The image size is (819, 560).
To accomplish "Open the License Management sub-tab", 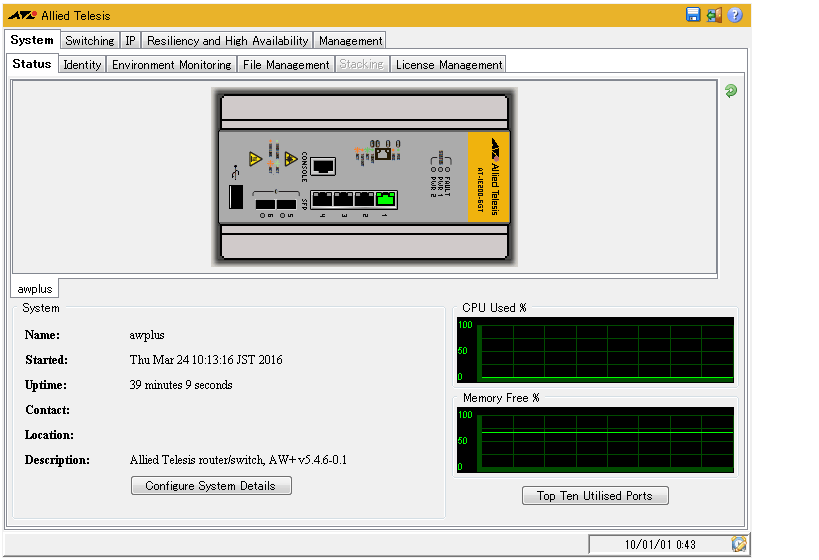I will pos(448,65).
